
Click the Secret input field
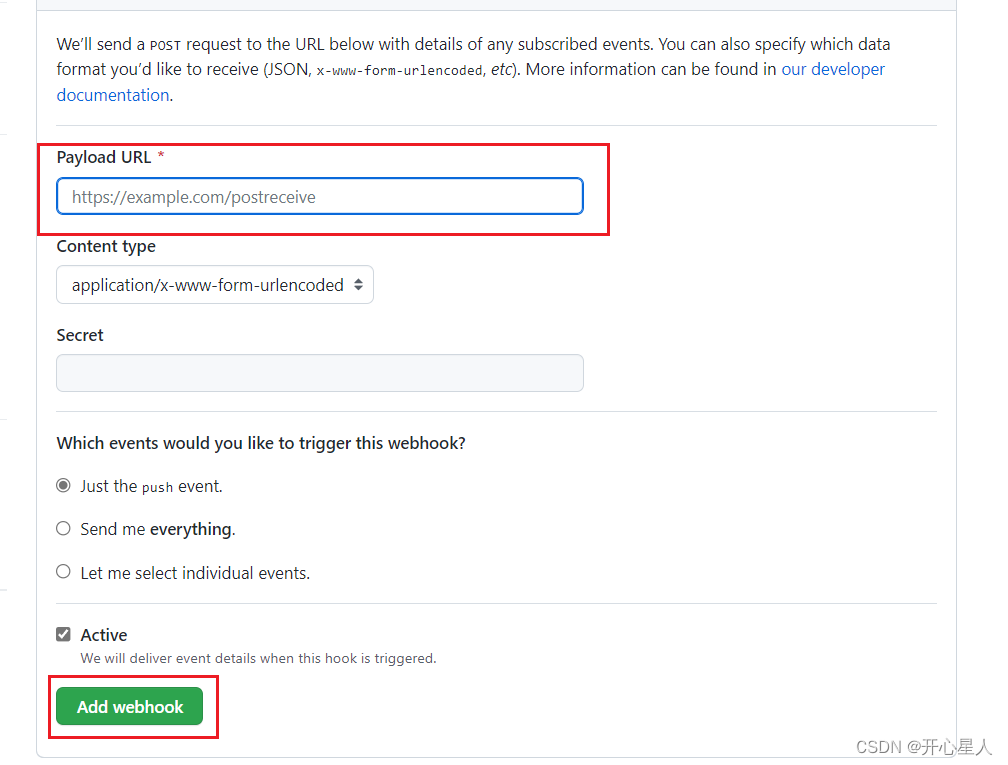point(320,373)
